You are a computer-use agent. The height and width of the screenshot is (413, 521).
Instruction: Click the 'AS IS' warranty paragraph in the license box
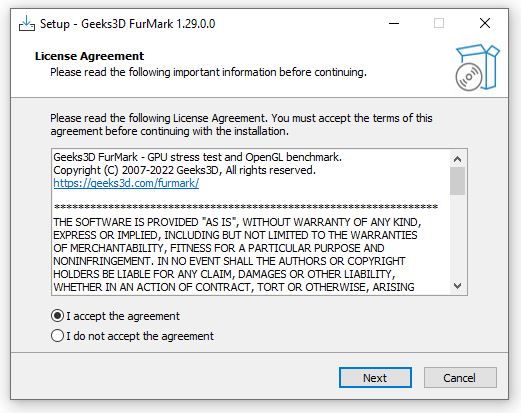point(237,254)
